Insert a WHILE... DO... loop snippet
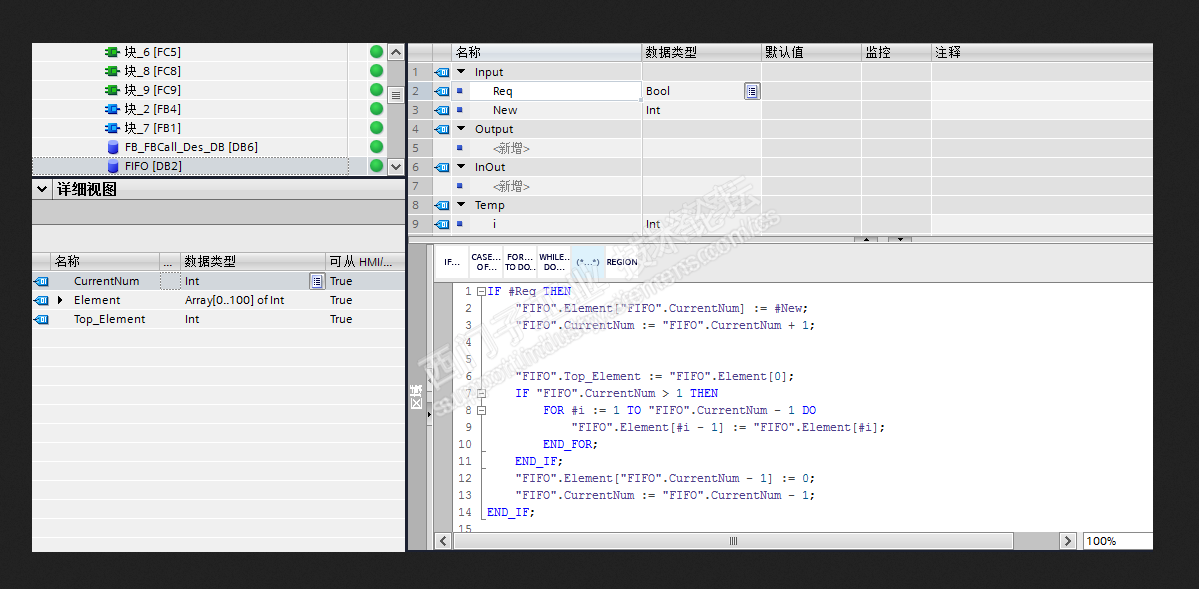The image size is (1199, 589). (554, 262)
